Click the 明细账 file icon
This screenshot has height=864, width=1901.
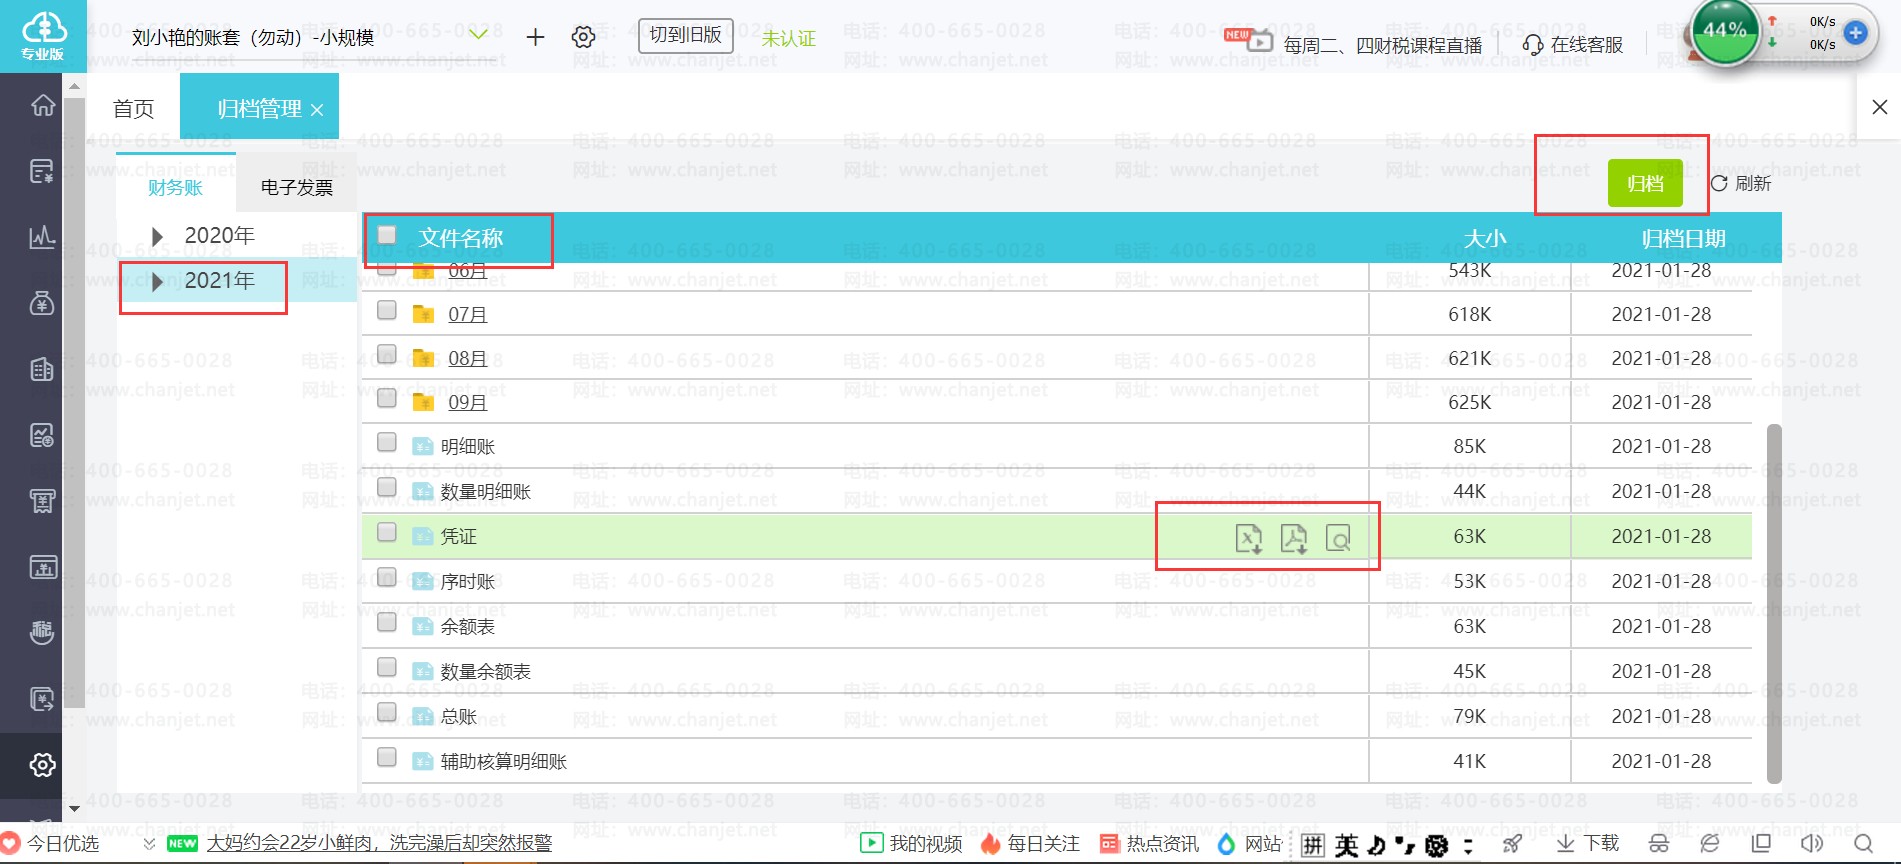(x=423, y=446)
